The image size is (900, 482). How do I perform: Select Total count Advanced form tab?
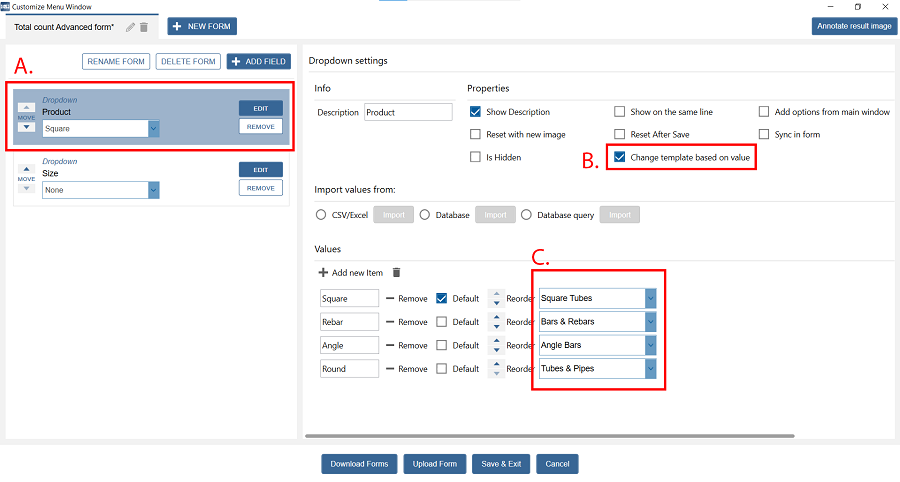pos(64,27)
